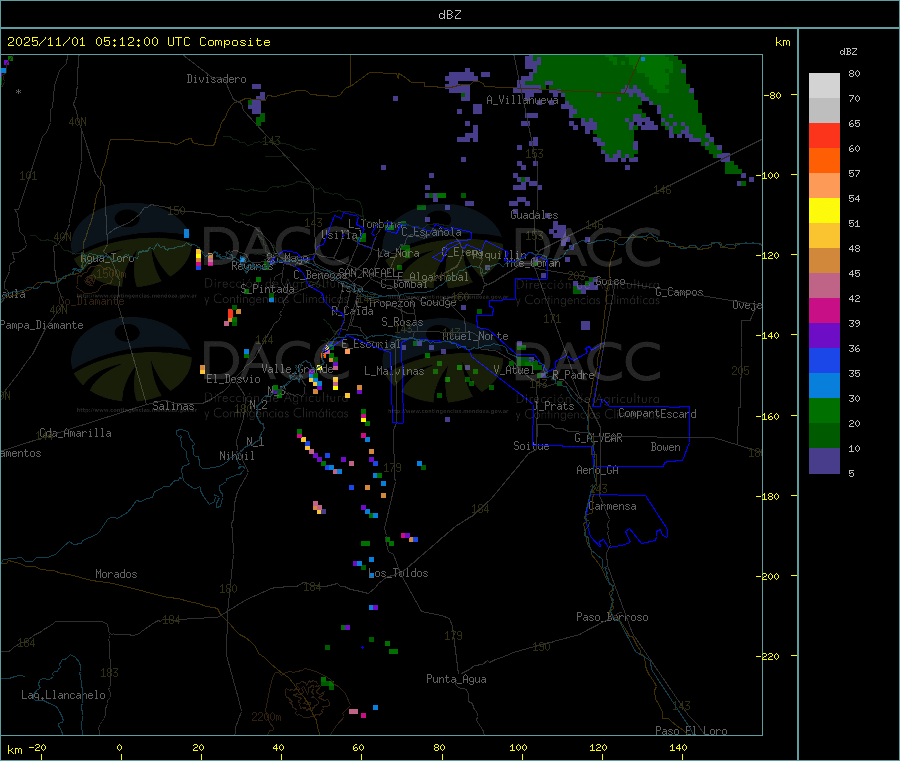Click the El_Desvio map label
Image resolution: width=900 pixels, height=761 pixels.
(x=234, y=379)
